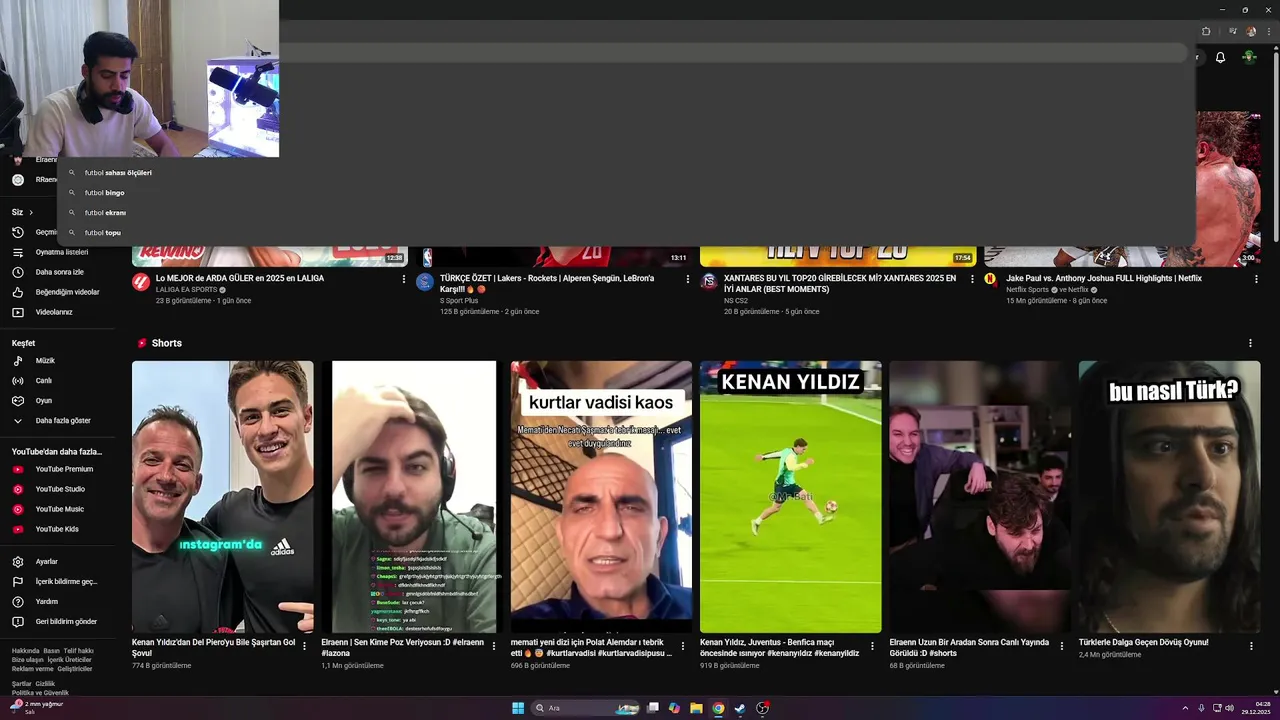The image size is (1280, 720).
Task: Expand Daha fazla göster in sidebar
Action: (x=61, y=420)
